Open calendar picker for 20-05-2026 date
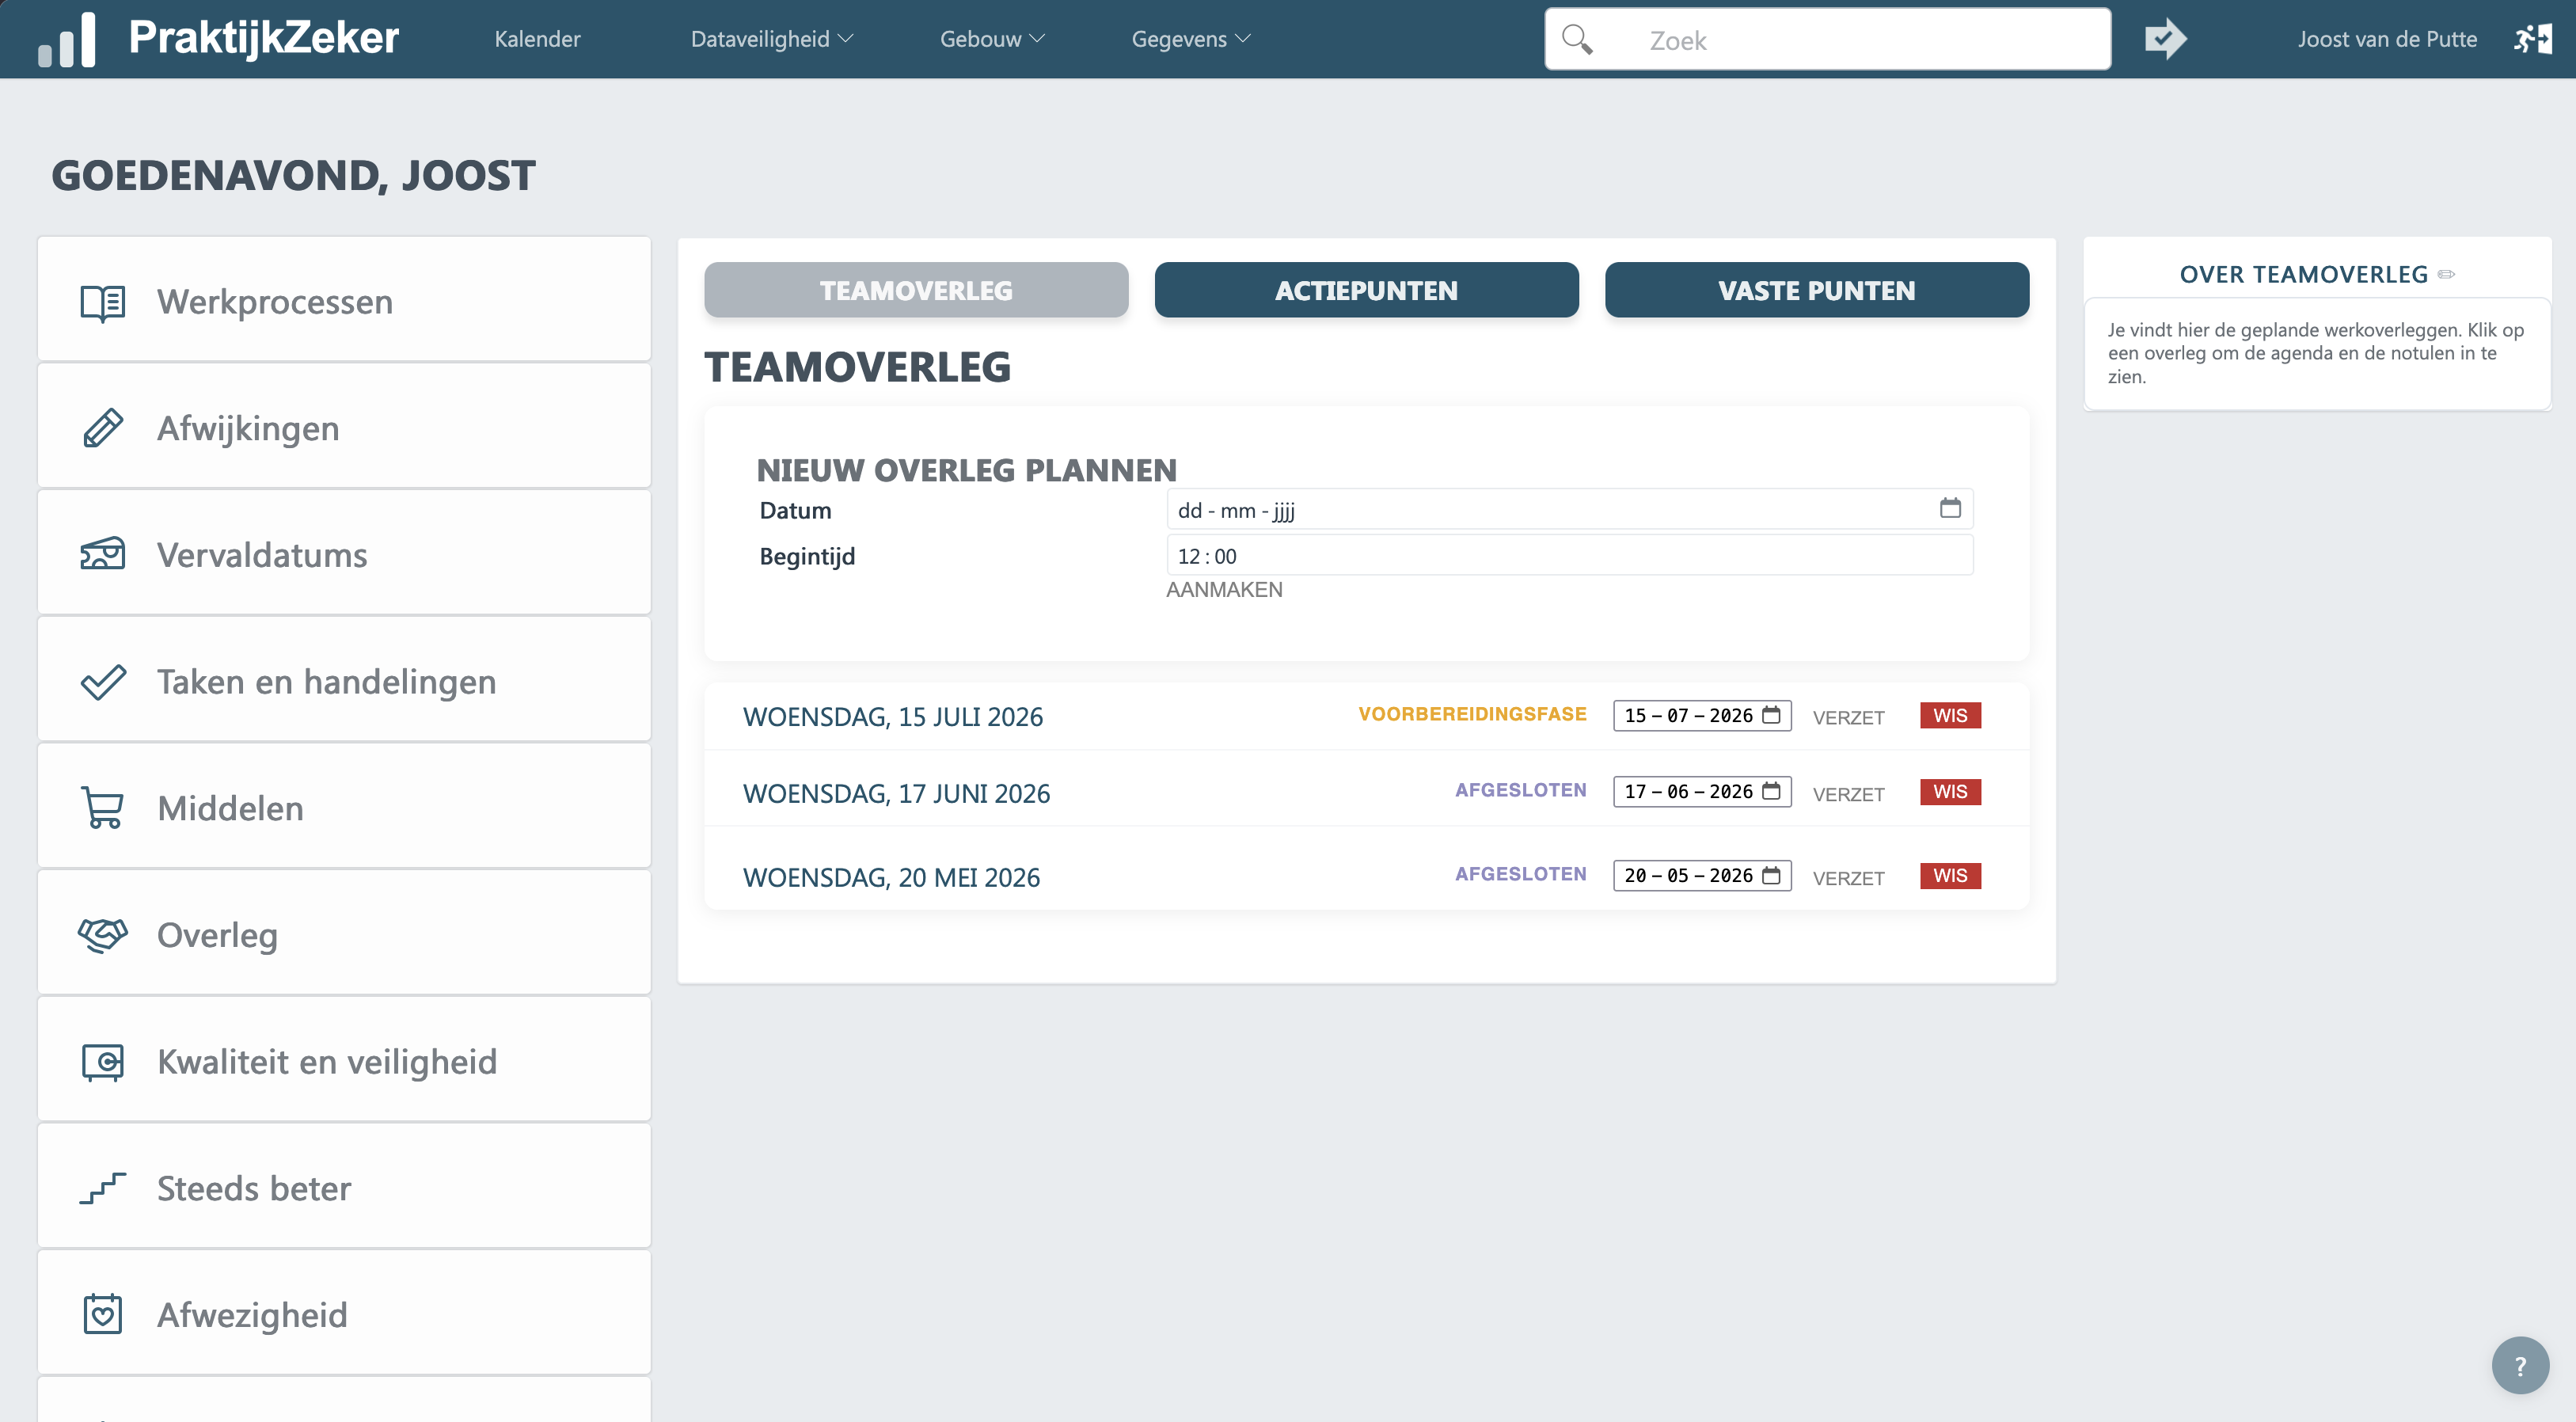2576x1422 pixels. pyautogui.click(x=1771, y=875)
